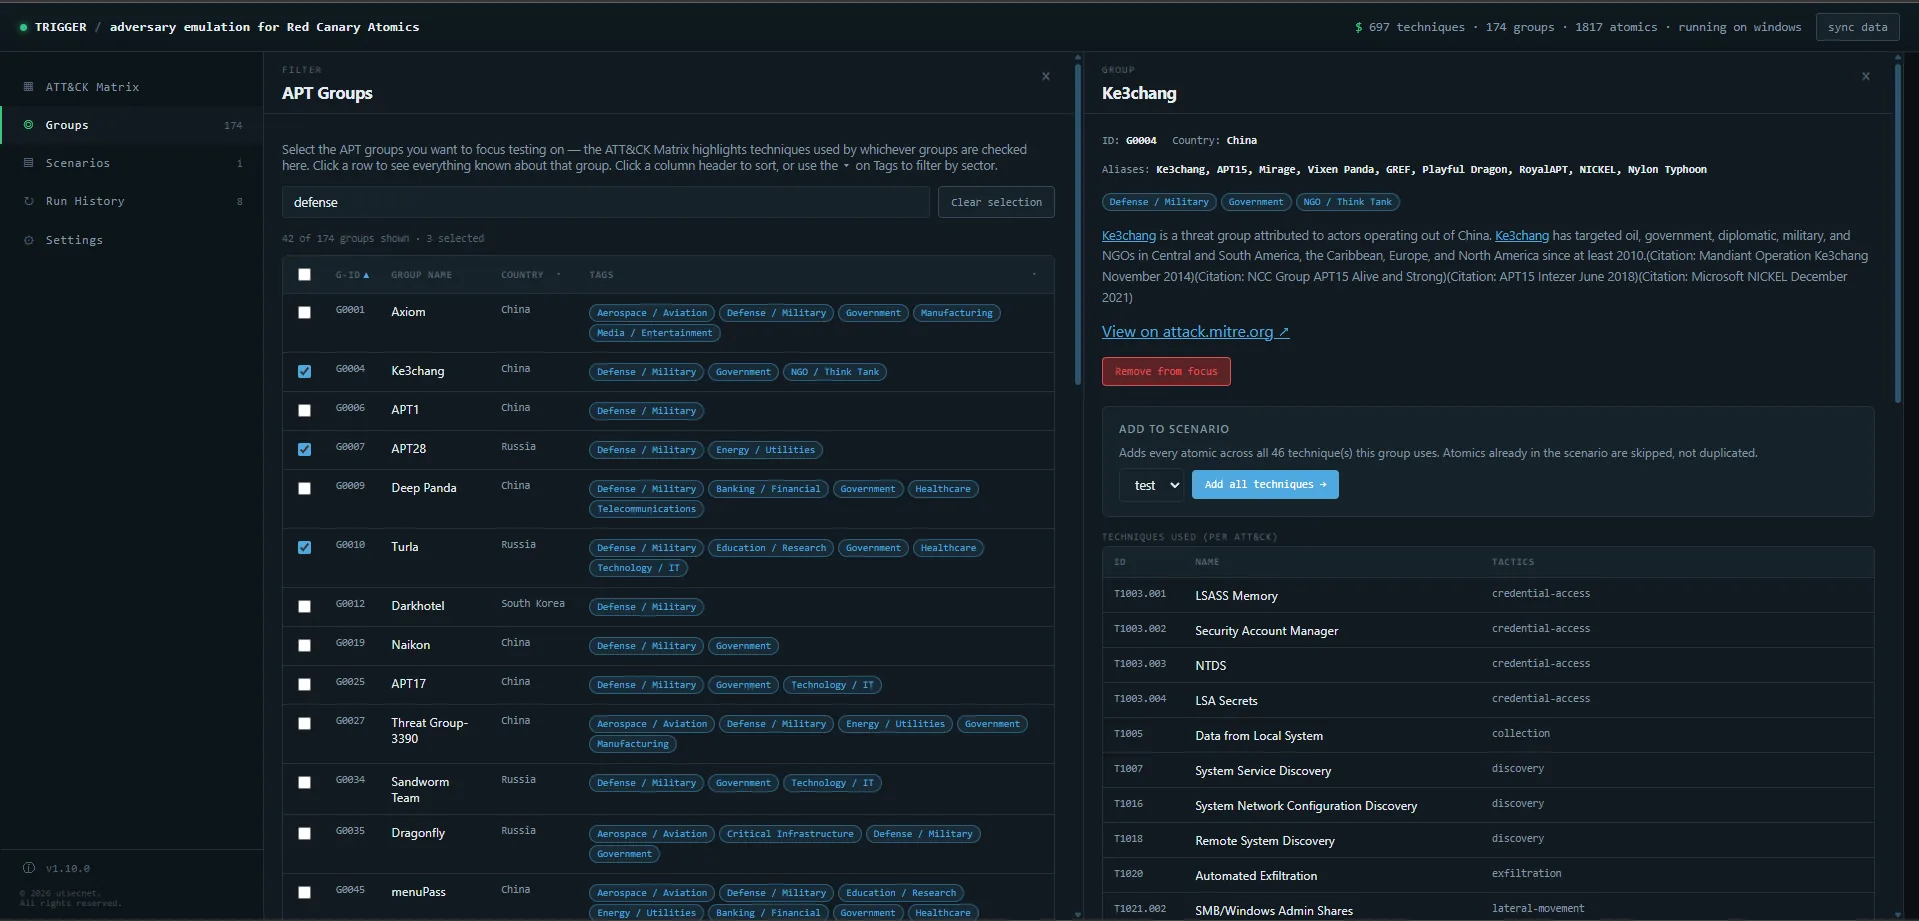This screenshot has width=1919, height=921.
Task: Click the Run History refresh icon
Action: click(x=28, y=201)
